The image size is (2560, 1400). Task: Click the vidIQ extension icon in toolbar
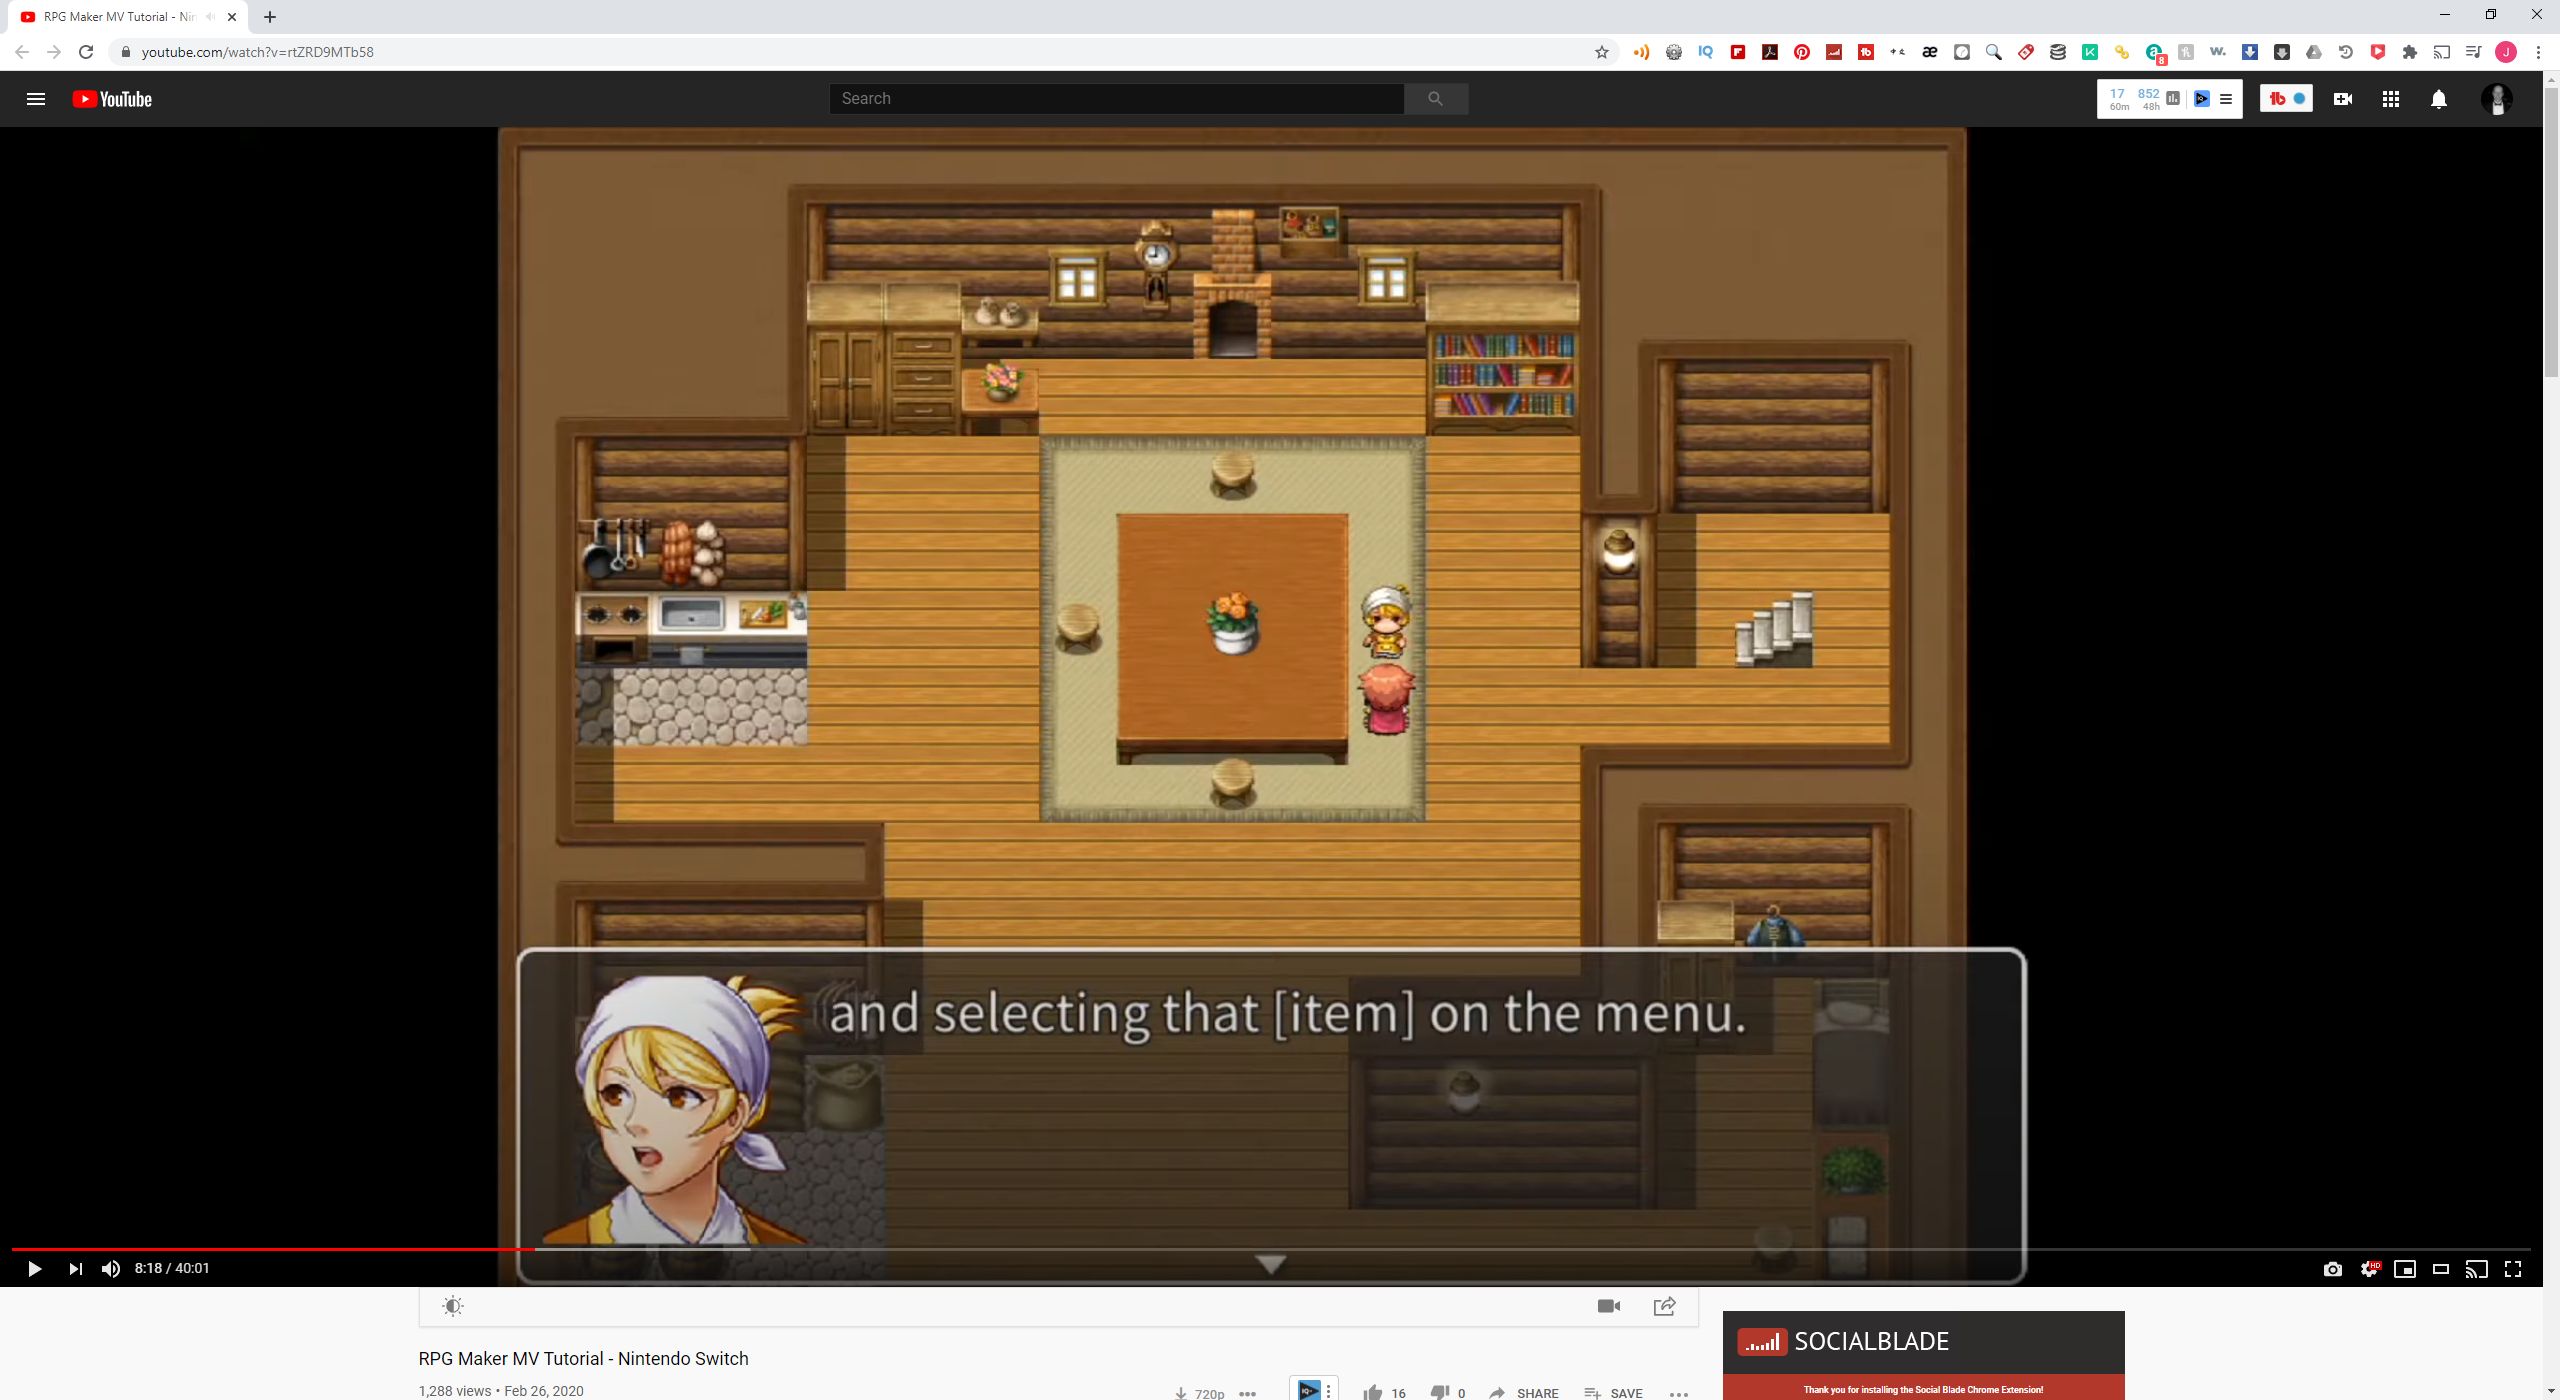1706,52
